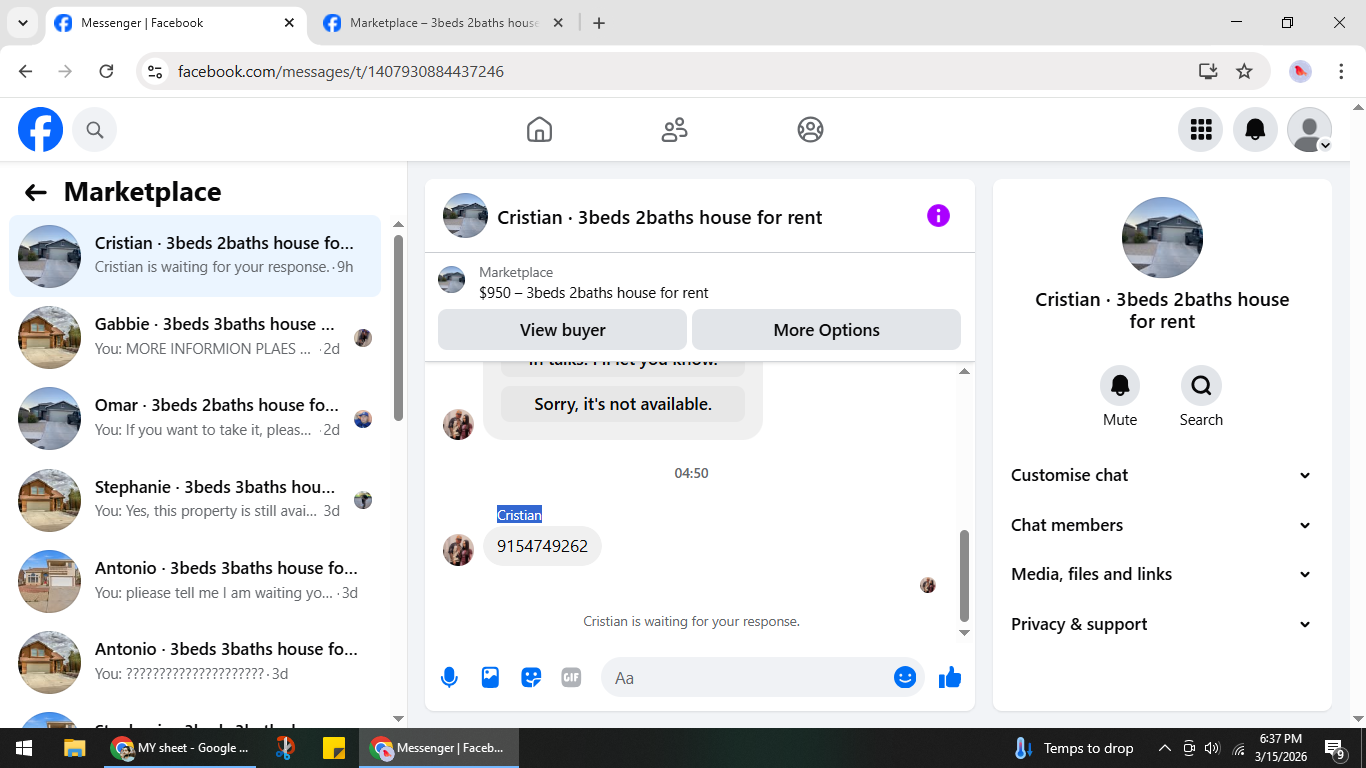Screen dimensions: 1366x768
Task: Choose a sticker icon
Action: [531, 677]
